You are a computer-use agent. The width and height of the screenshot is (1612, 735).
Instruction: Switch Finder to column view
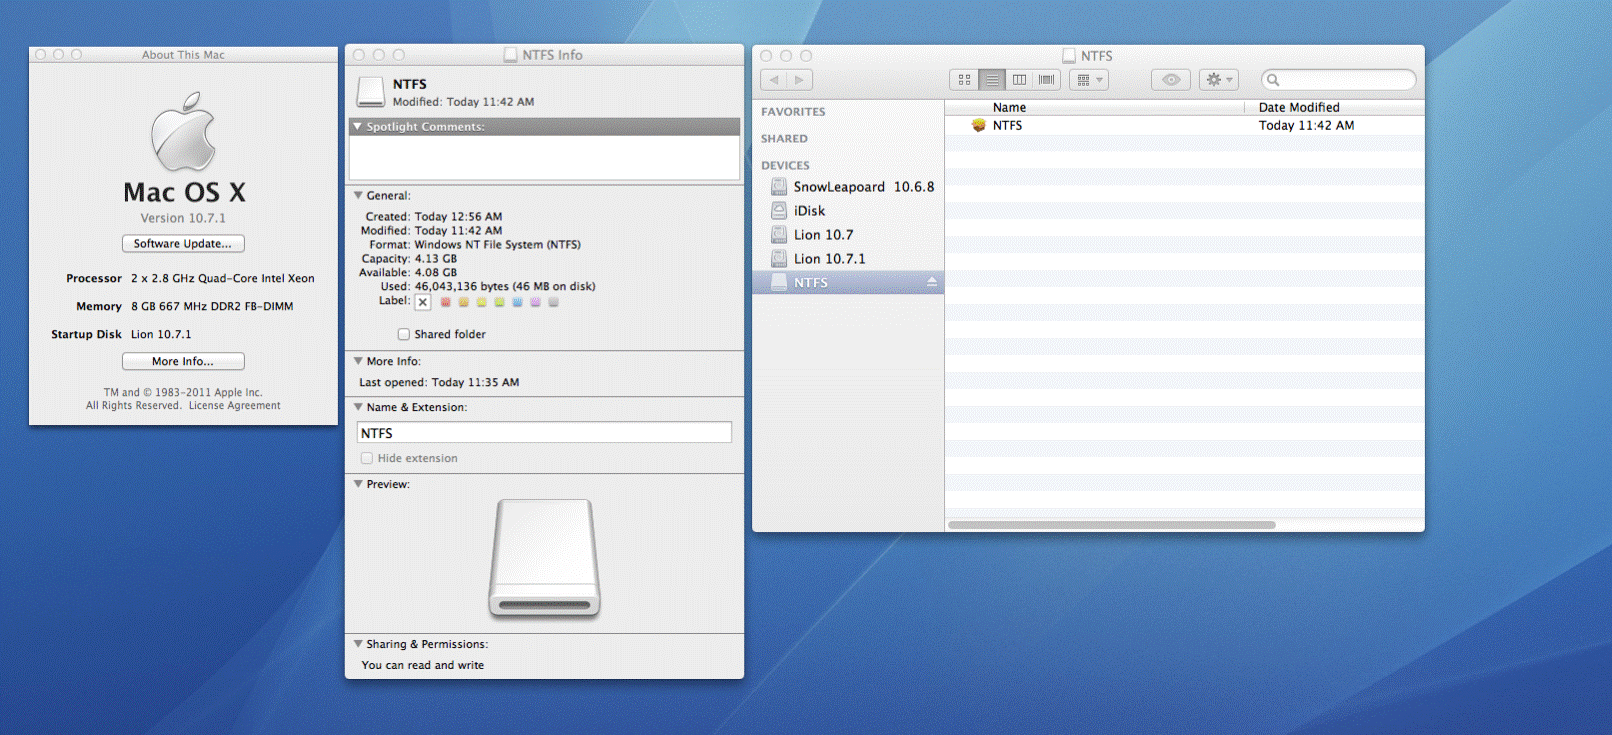[1019, 80]
